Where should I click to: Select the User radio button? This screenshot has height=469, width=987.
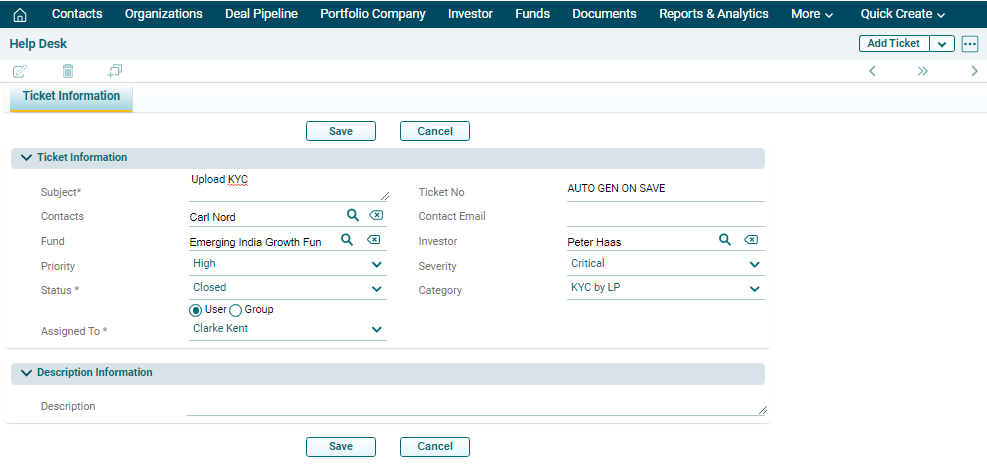click(x=196, y=310)
